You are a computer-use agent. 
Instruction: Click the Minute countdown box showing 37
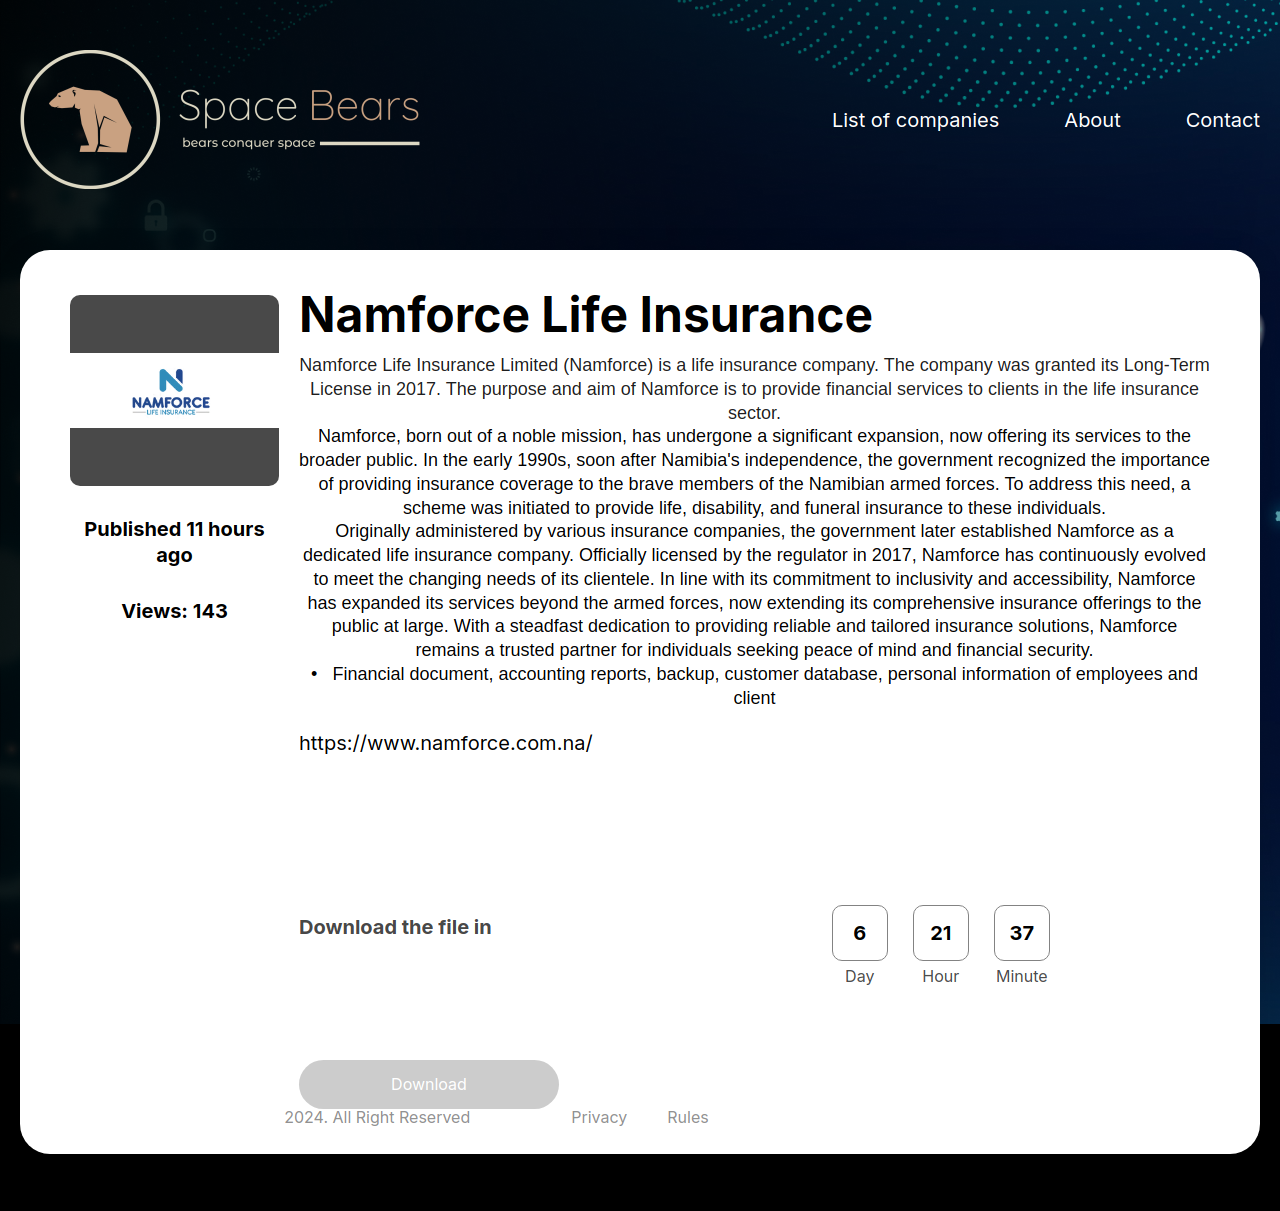1021,933
